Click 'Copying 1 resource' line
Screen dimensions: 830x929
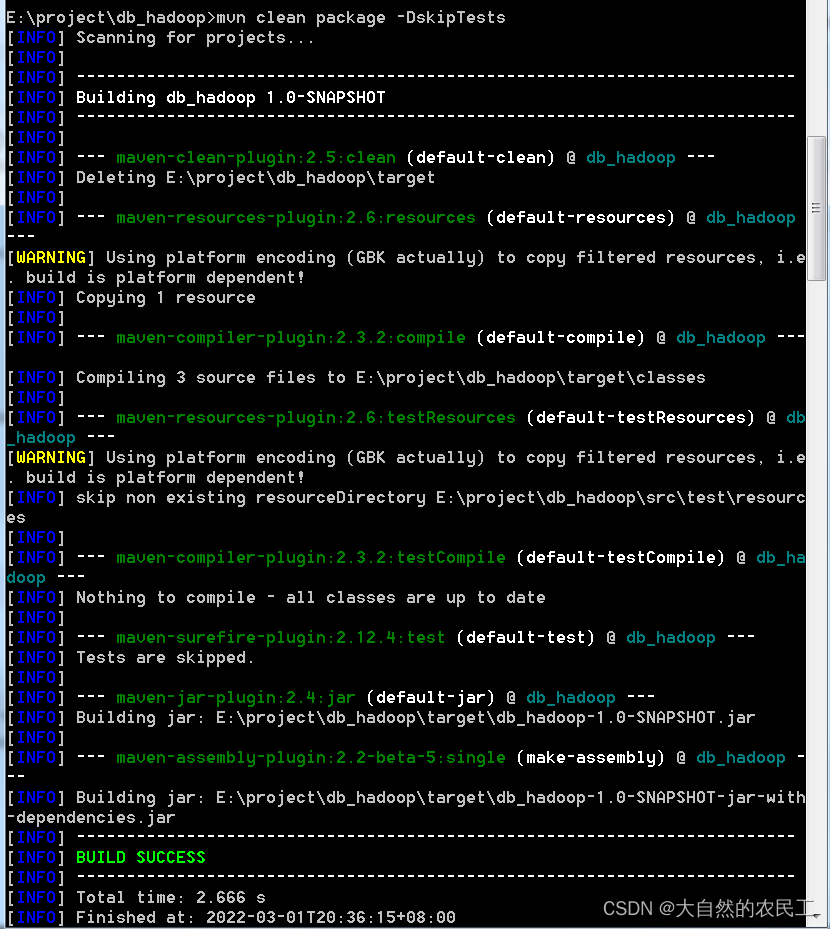[x=165, y=297]
